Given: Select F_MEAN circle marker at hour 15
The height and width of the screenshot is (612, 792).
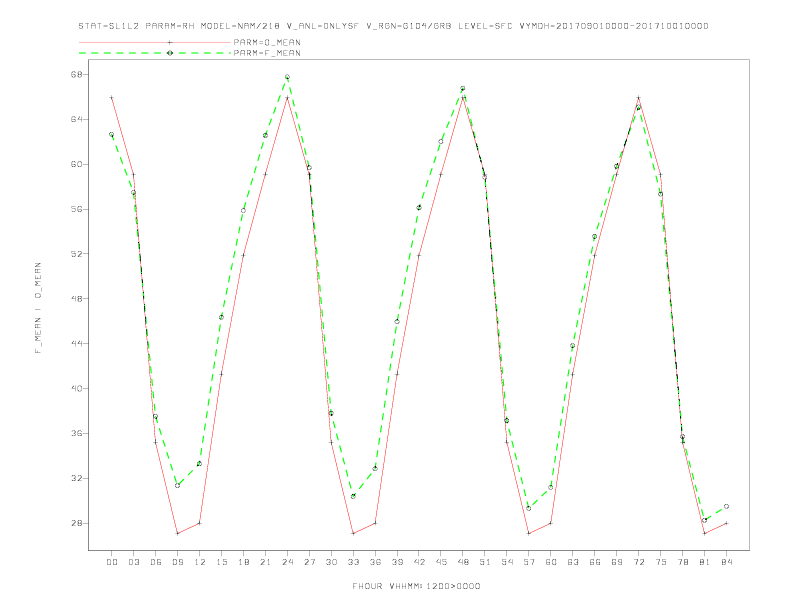Looking at the screenshot, I should [x=221, y=317].
